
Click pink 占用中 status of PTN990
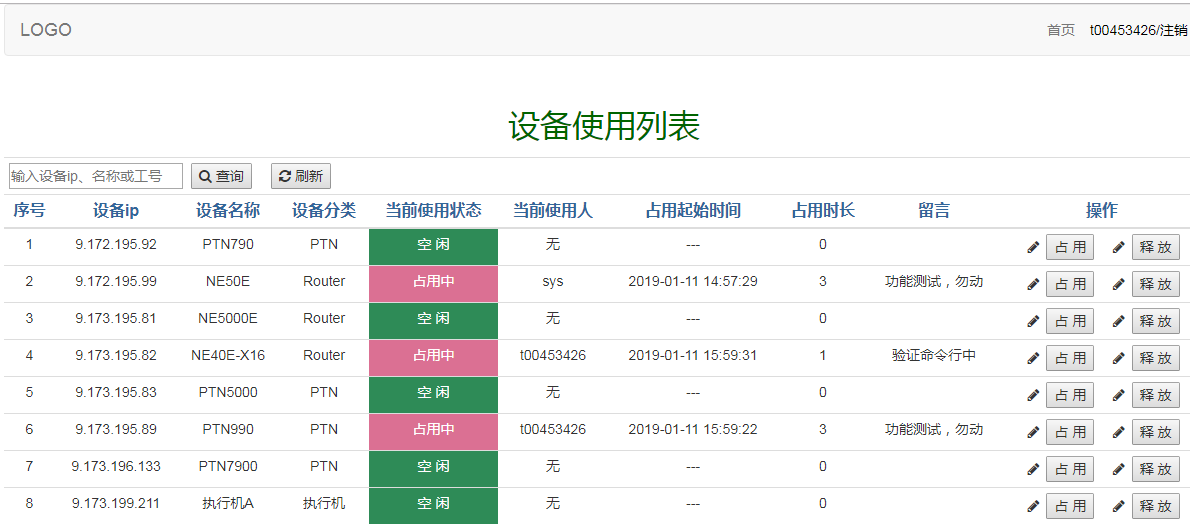[433, 432]
